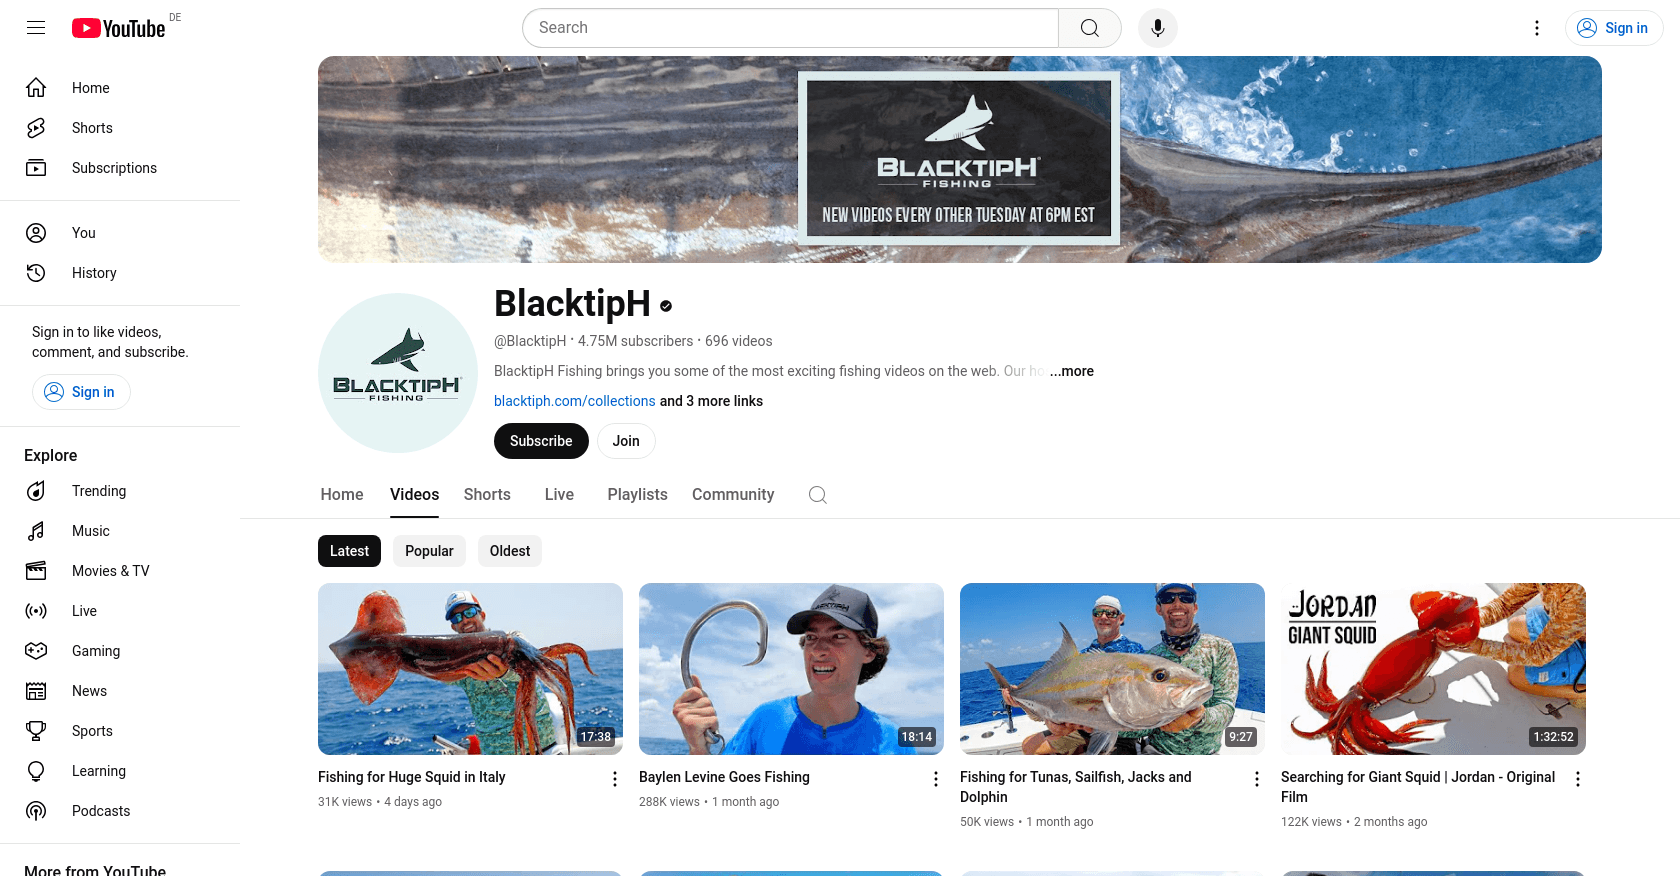This screenshot has width=1680, height=876.
Task: Open the hamburger guide menu
Action: pyautogui.click(x=36, y=28)
